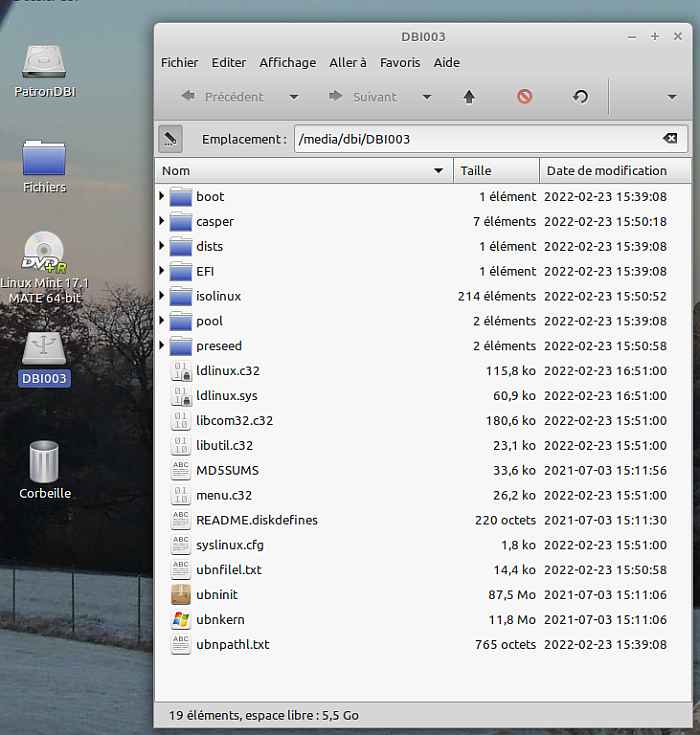
Task: Click the up arrow parent folder icon
Action: coord(469,97)
